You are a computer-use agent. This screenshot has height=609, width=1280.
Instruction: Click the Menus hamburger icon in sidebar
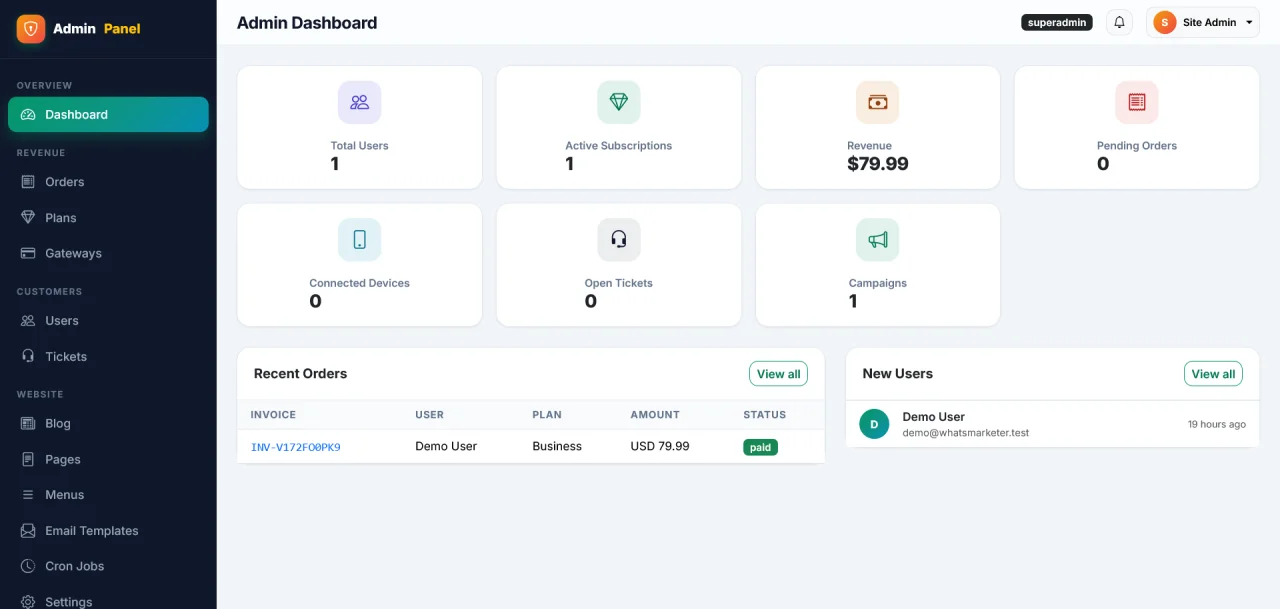coord(28,495)
